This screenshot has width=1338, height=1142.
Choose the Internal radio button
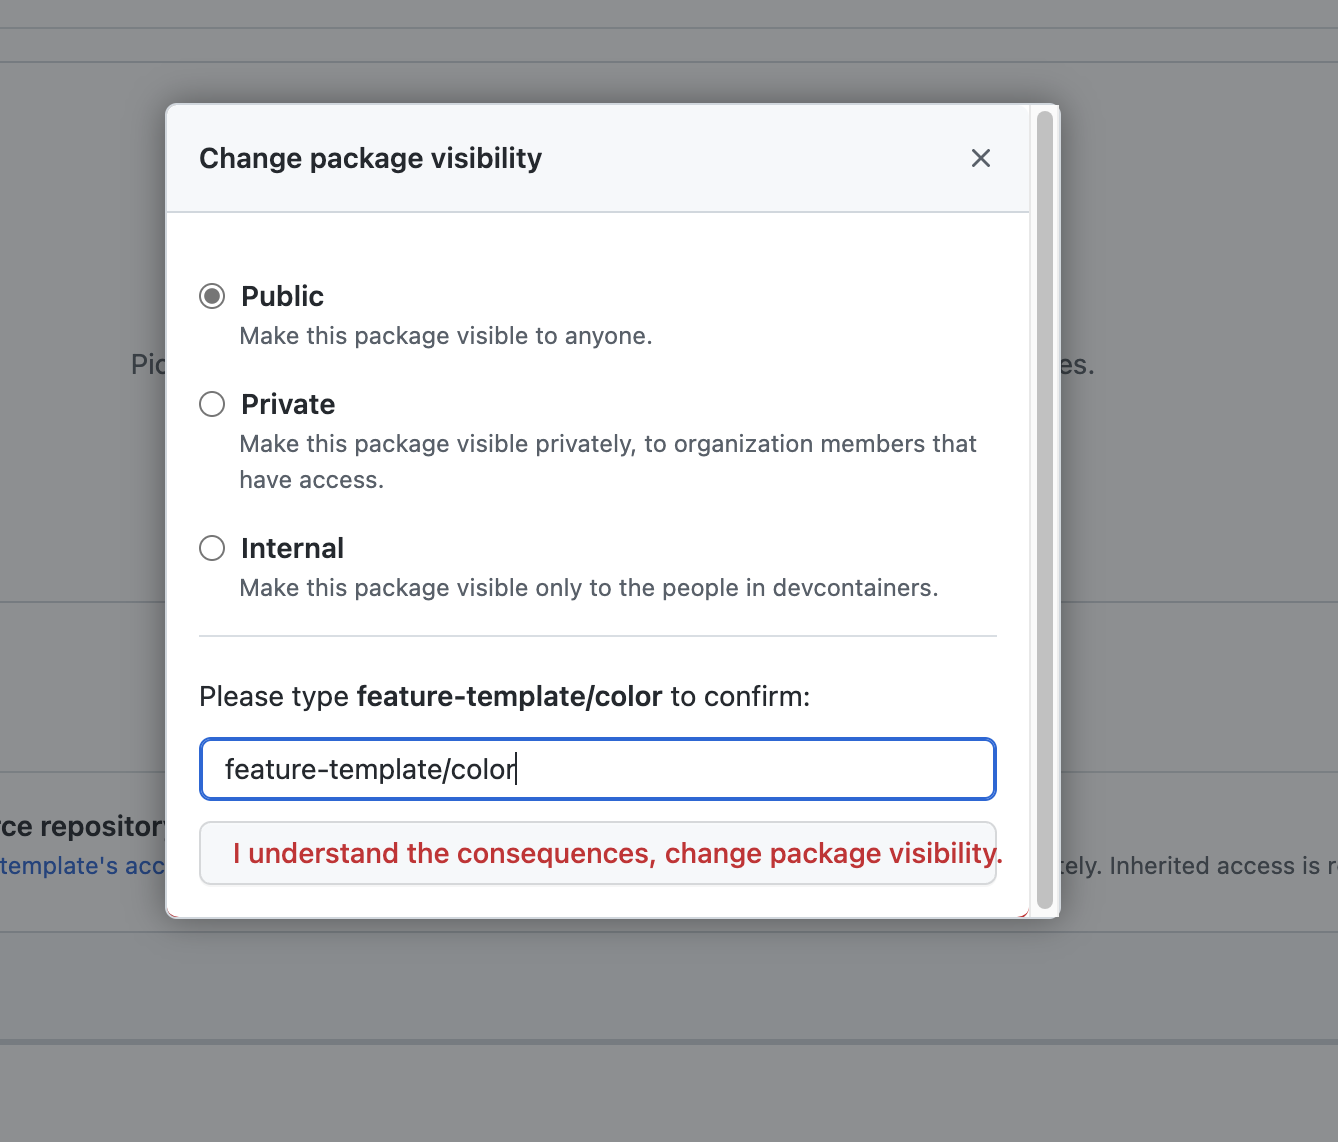212,548
